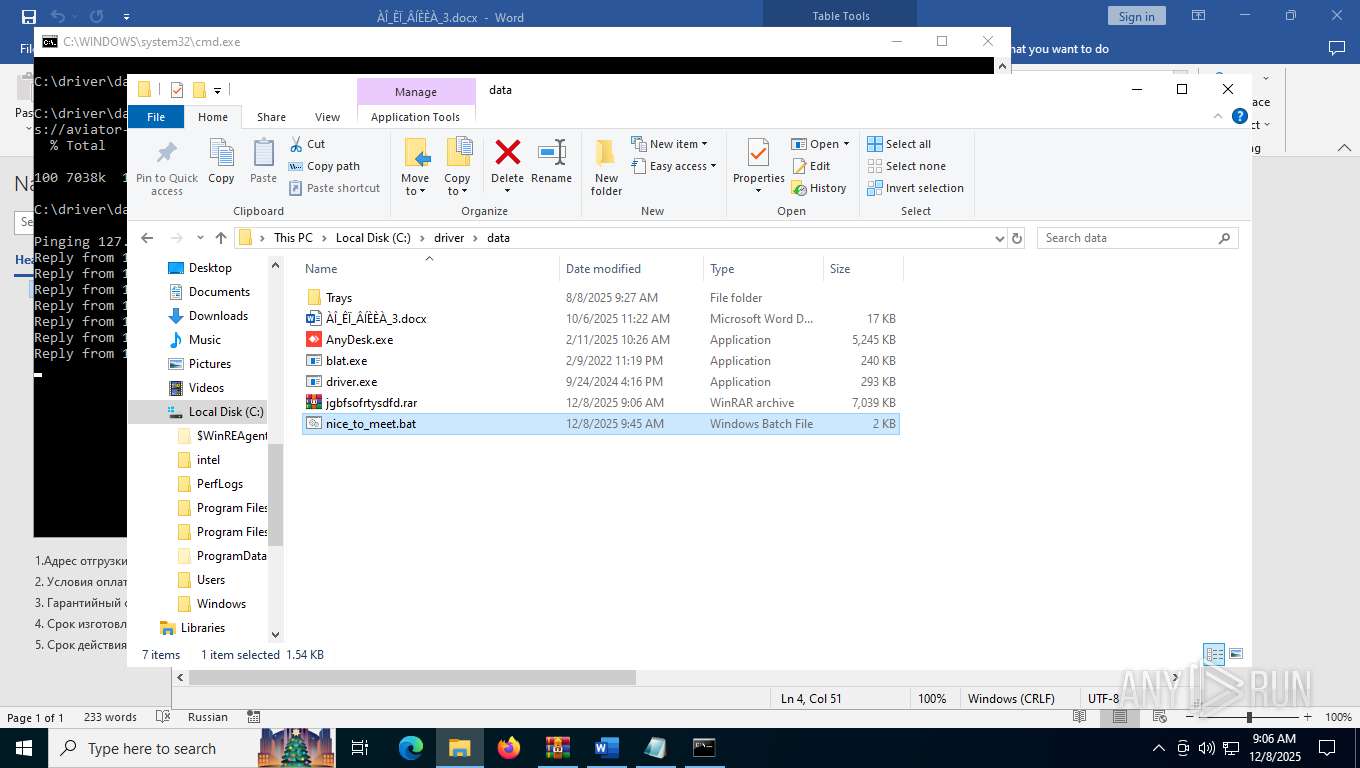The height and width of the screenshot is (768, 1360).
Task: Collapse the Explorer ribbon
Action: pos(1217,117)
